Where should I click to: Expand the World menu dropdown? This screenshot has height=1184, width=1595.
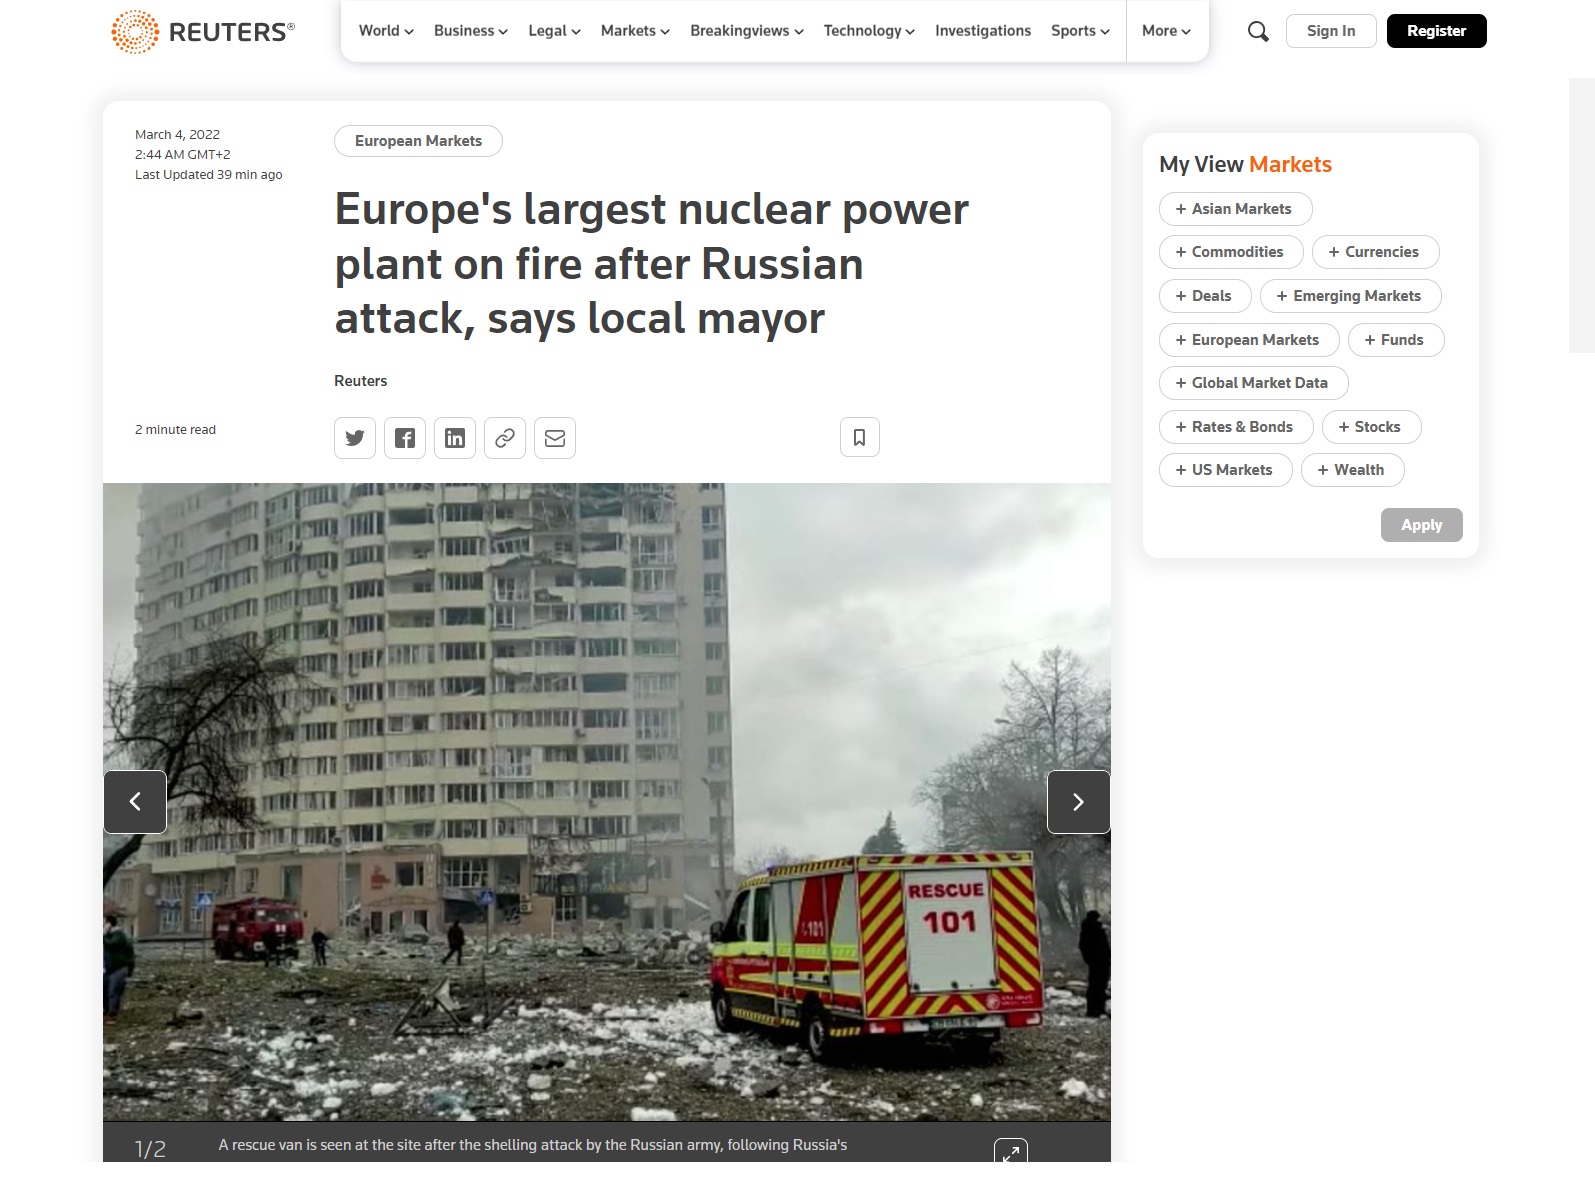(x=386, y=31)
